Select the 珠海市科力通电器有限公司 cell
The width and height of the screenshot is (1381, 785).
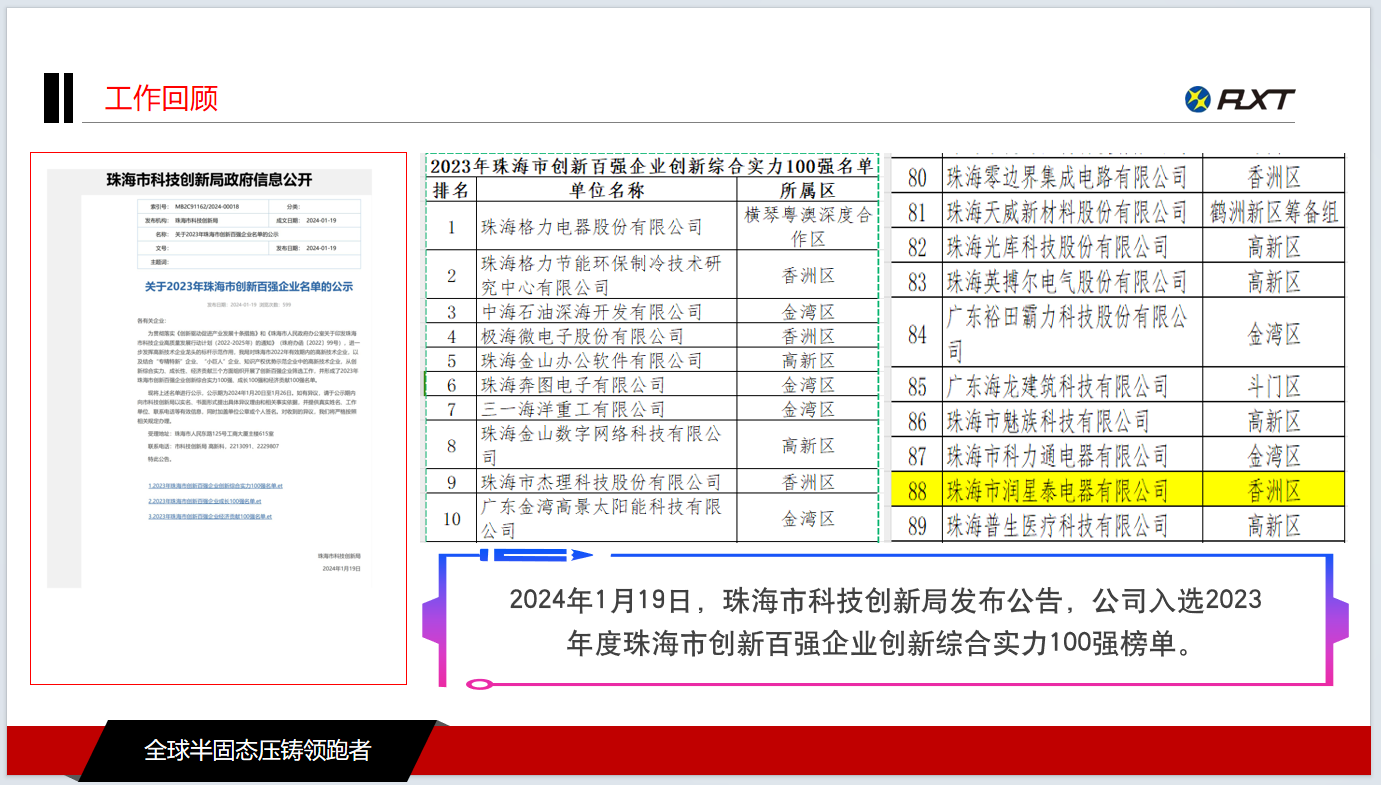pyautogui.click(x=1072, y=456)
